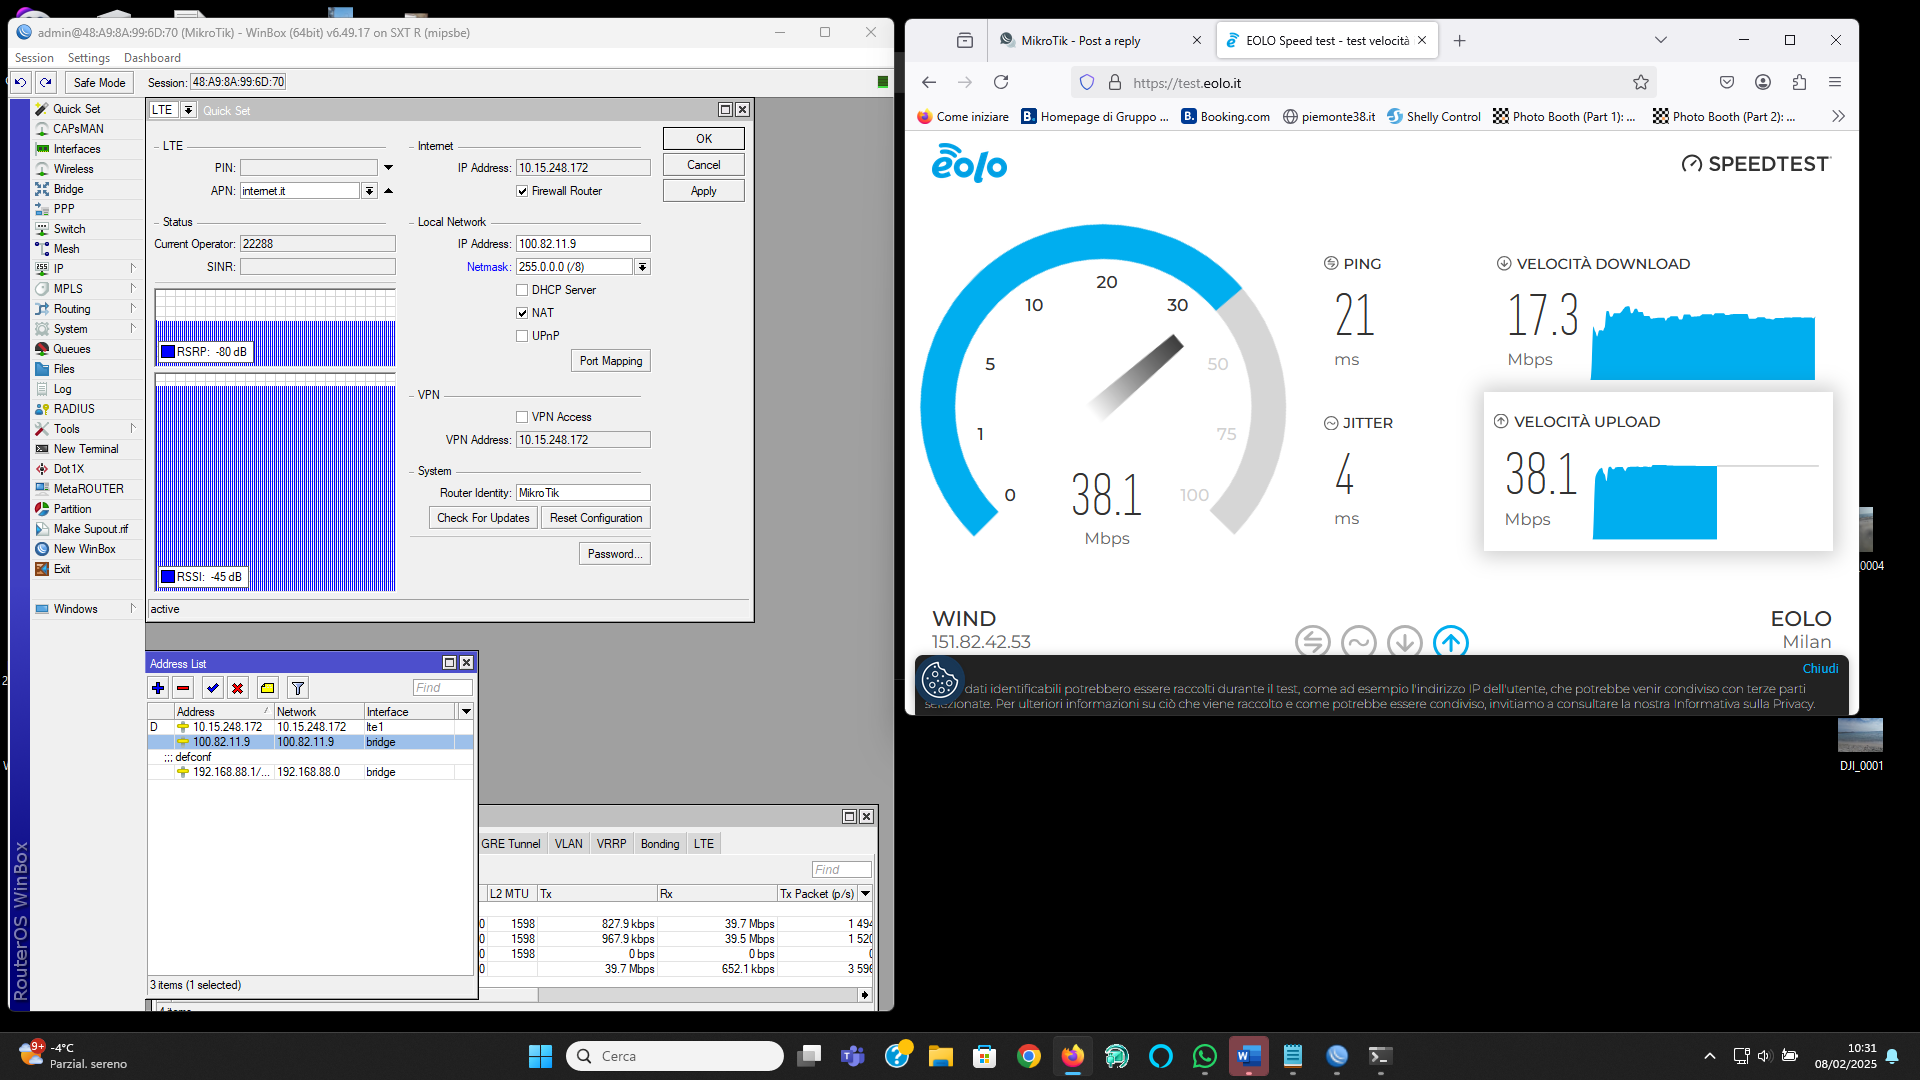Enable UPnP checkbox
The height and width of the screenshot is (1080, 1920).
(x=522, y=336)
